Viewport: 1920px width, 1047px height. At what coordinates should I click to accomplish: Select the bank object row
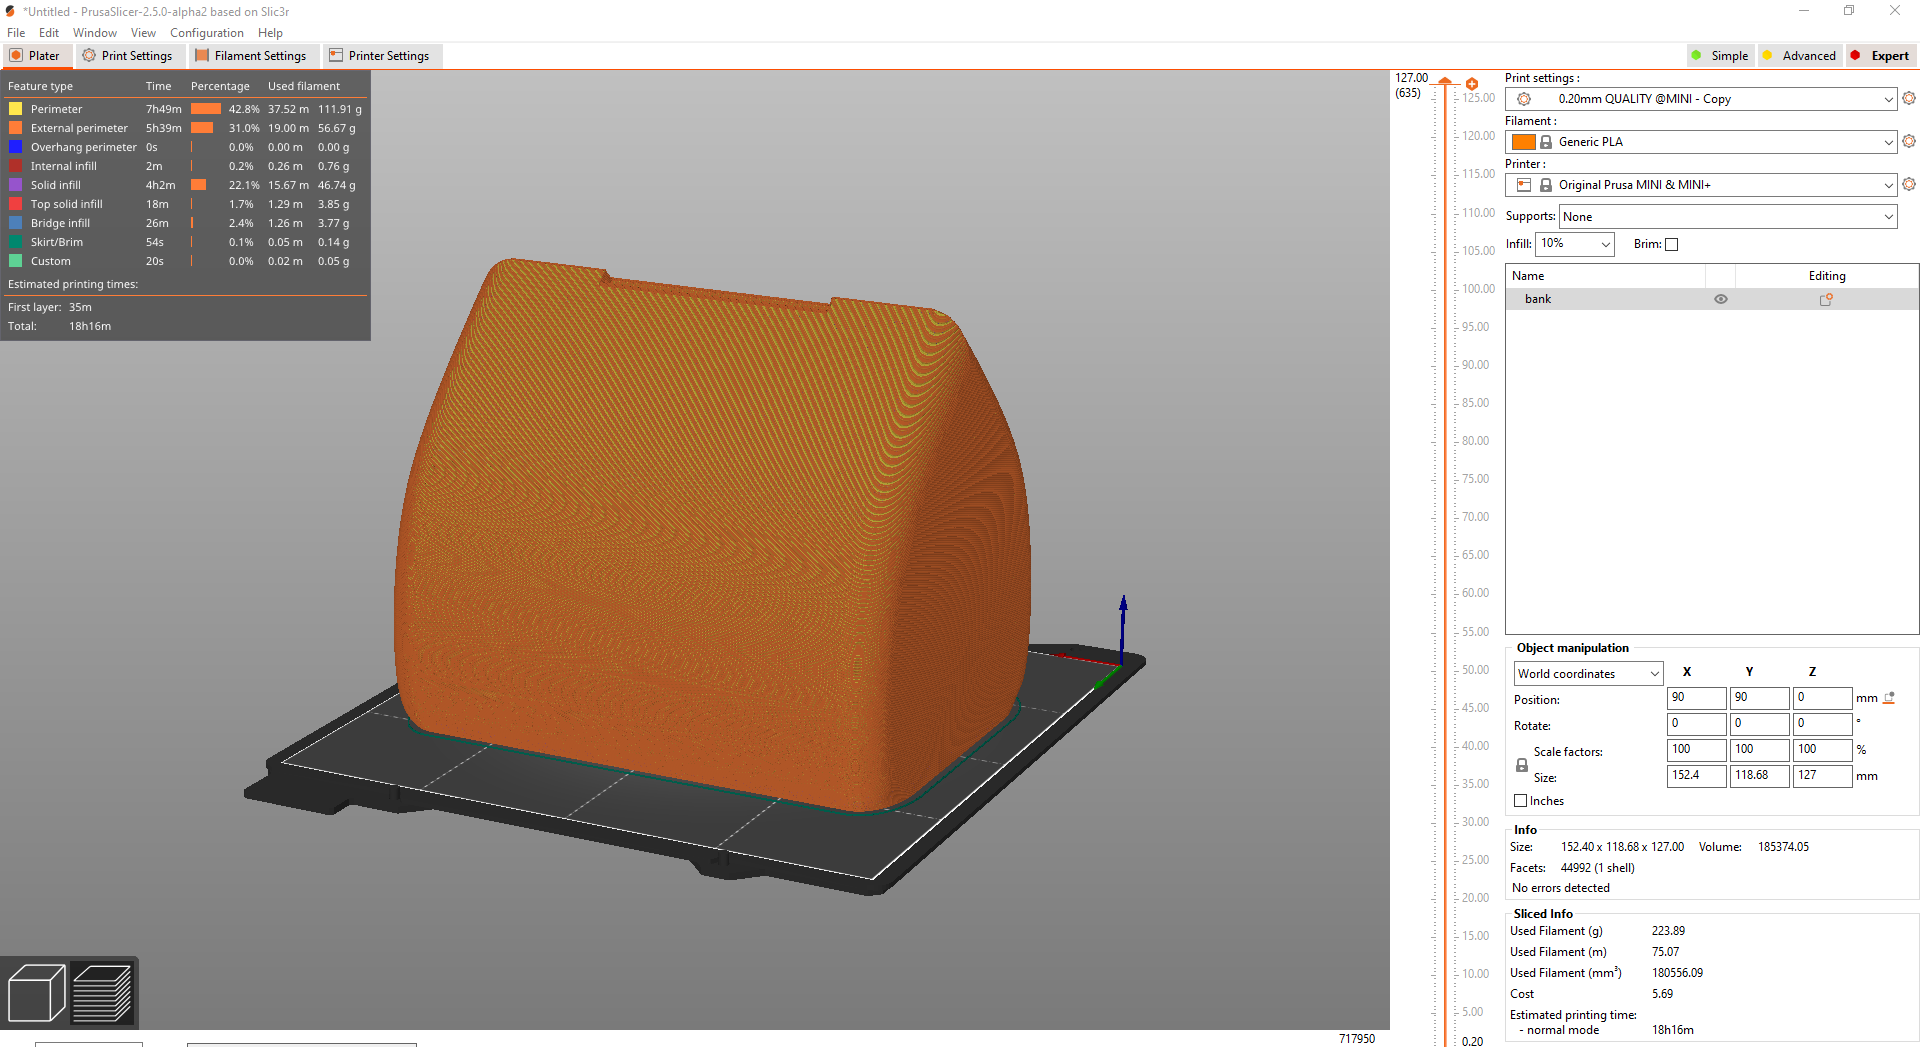click(1711, 299)
